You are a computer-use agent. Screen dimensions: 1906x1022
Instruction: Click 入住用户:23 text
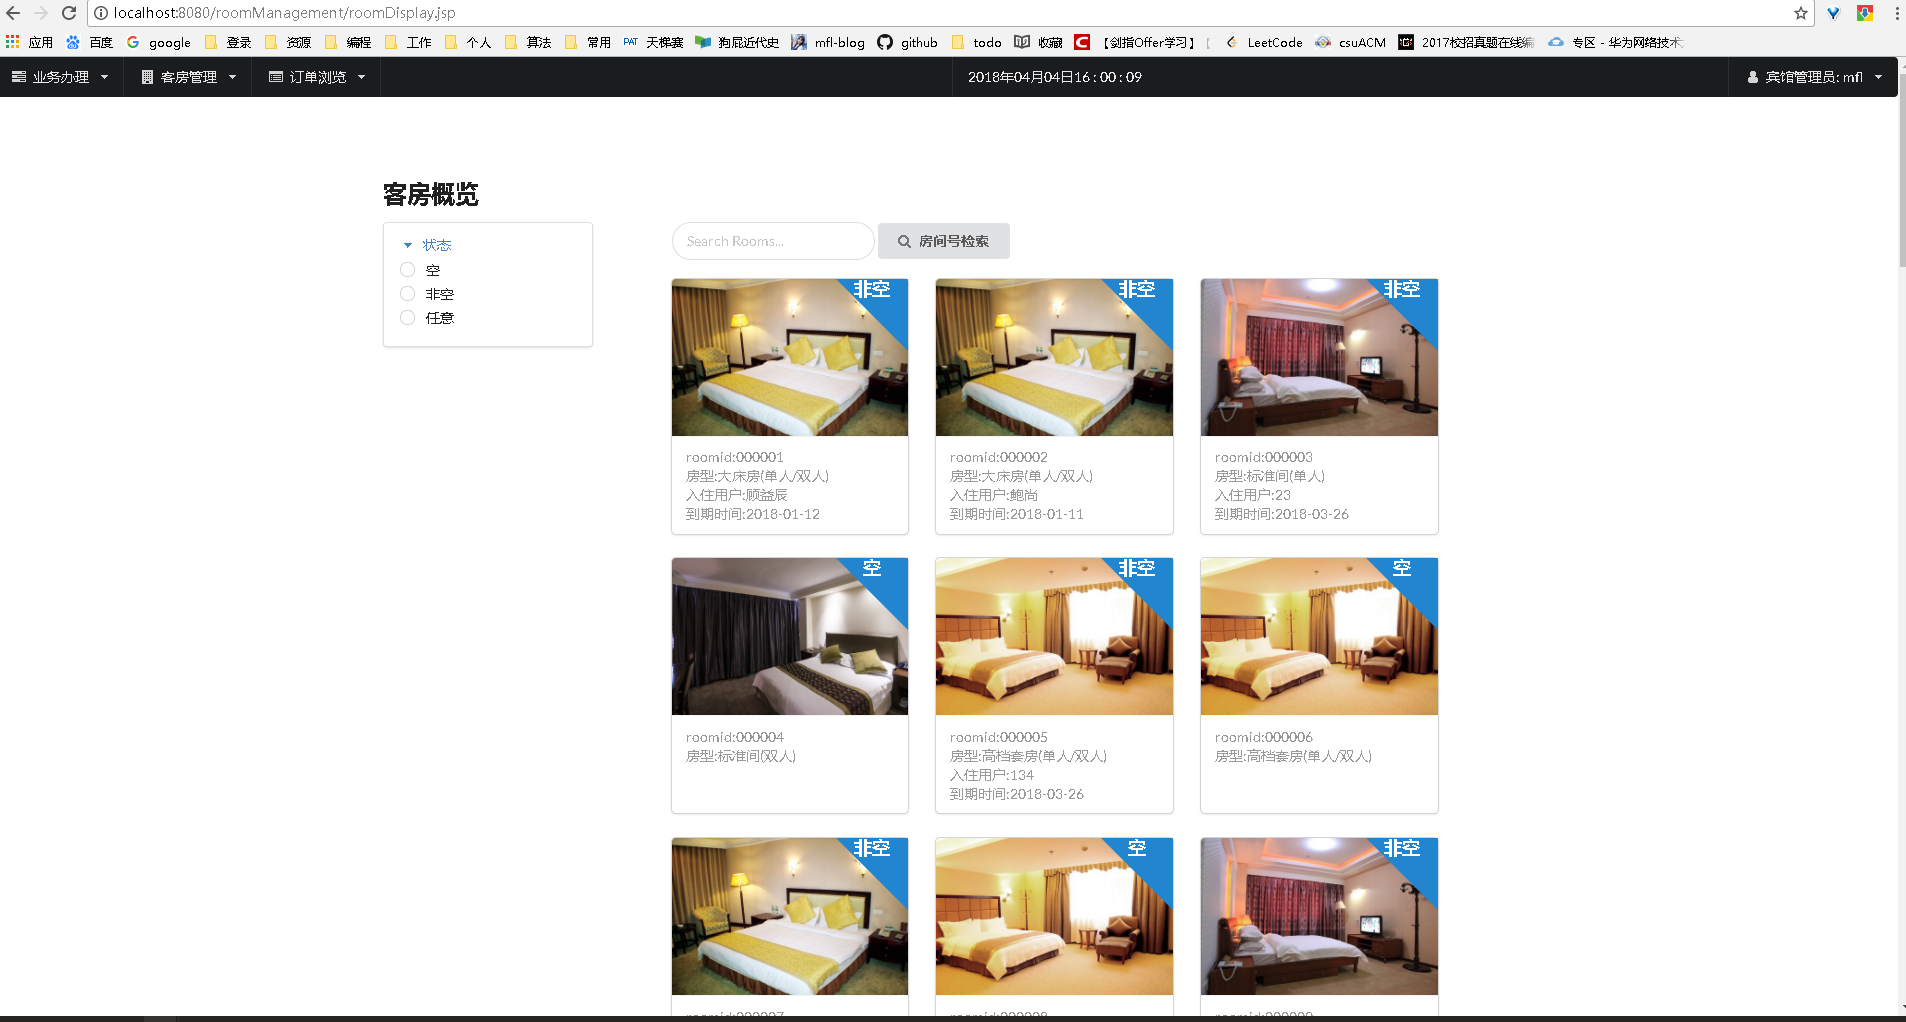1253,495
